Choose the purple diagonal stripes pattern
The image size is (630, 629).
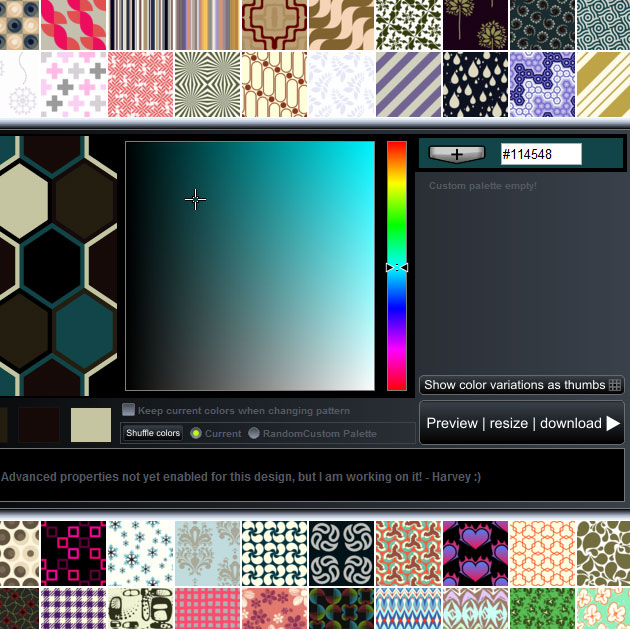pyautogui.click(x=409, y=84)
